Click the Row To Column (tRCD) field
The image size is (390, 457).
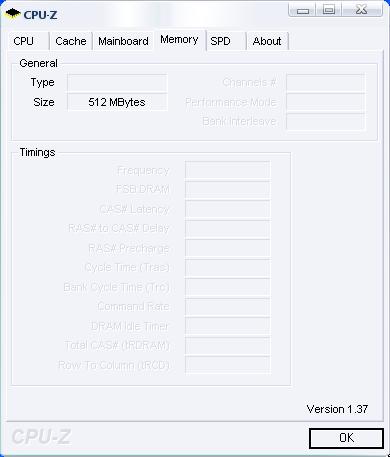(x=227, y=365)
